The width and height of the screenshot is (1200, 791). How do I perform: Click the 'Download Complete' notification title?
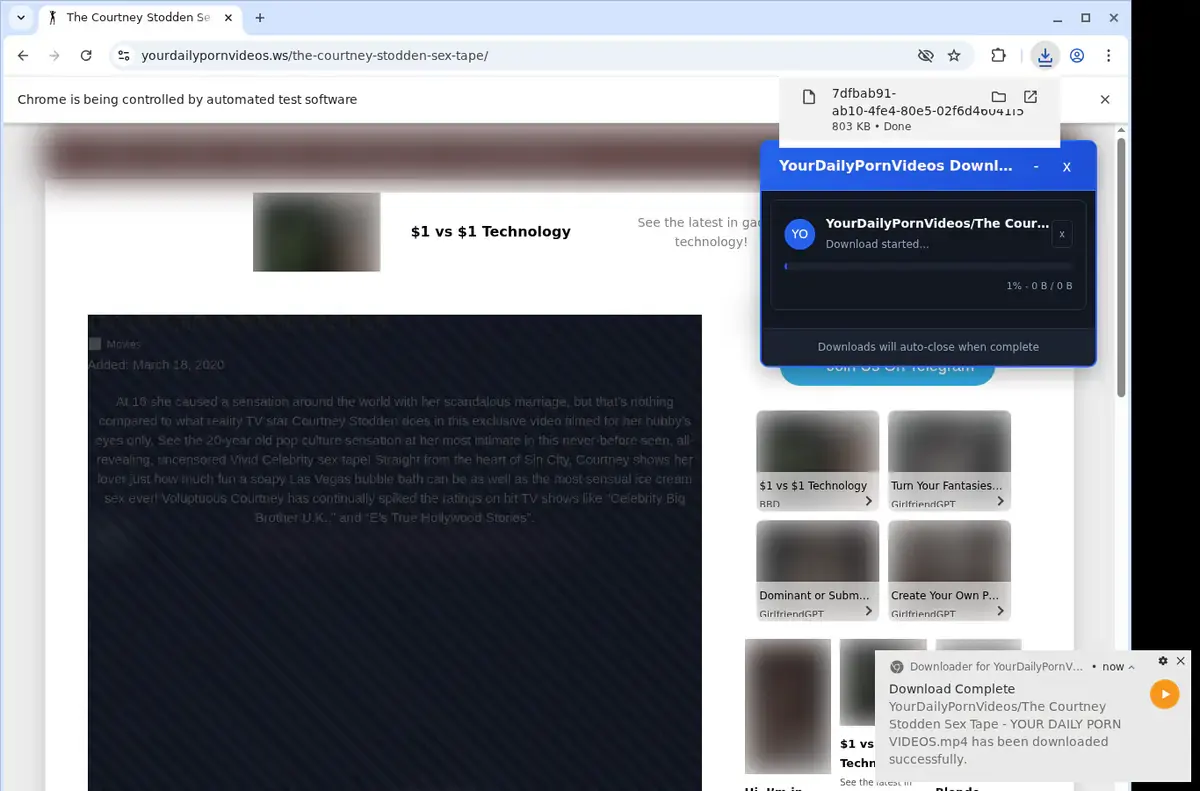[x=951, y=689]
